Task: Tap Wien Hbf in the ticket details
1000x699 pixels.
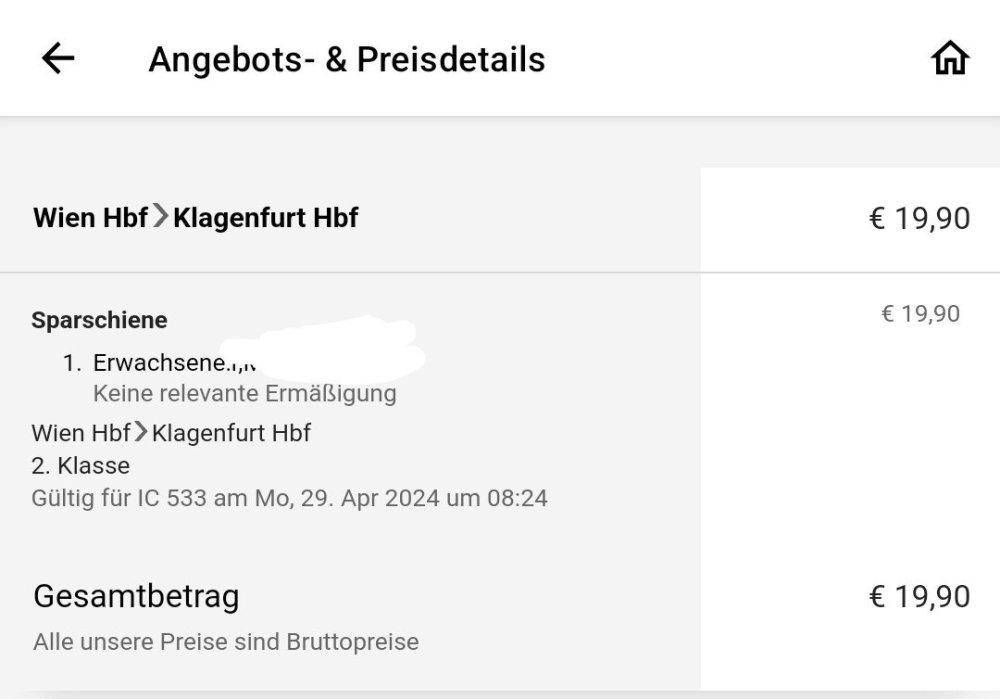Action: coord(81,433)
